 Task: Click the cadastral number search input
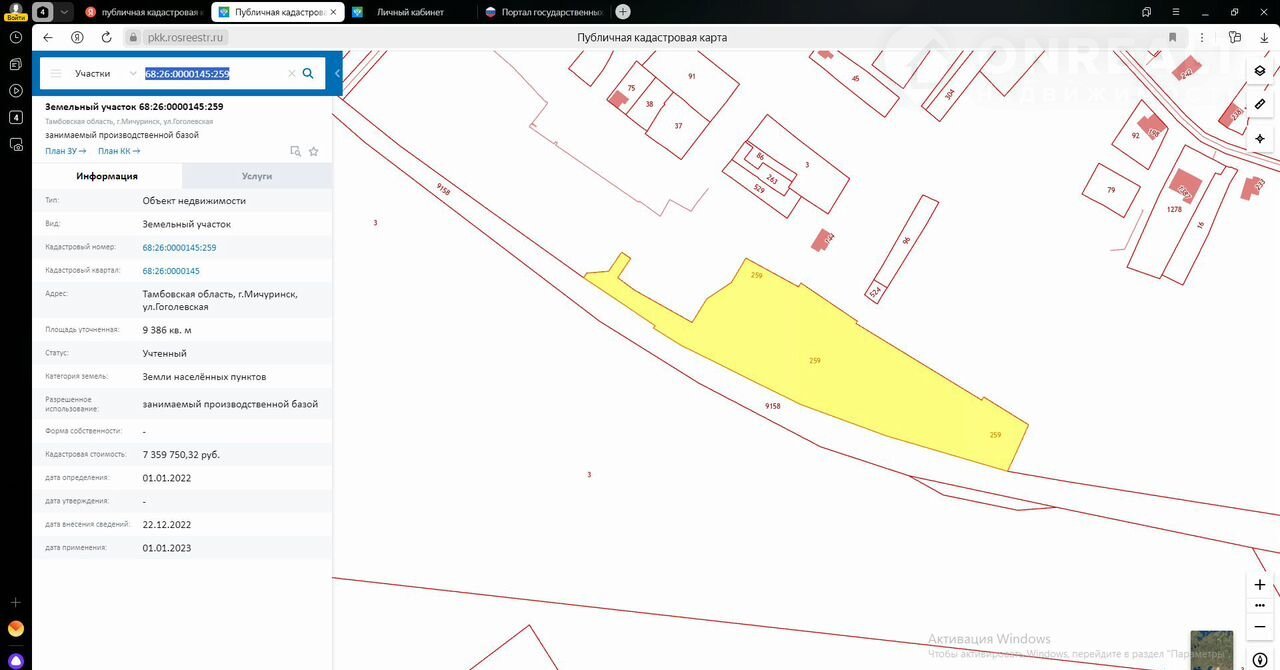(x=213, y=74)
